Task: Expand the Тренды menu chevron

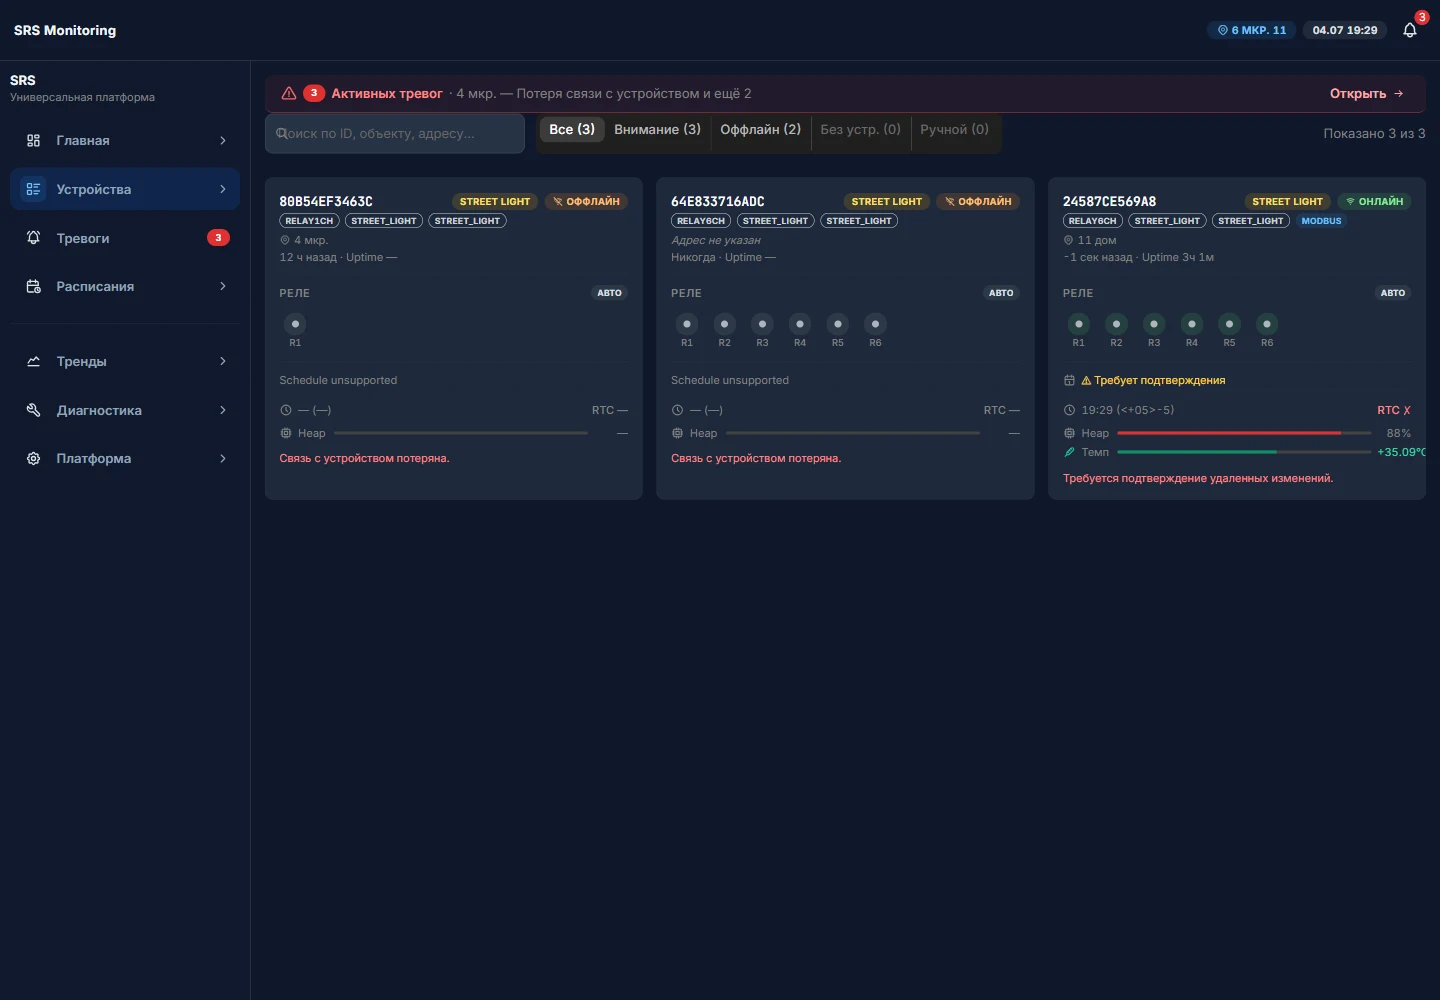Action: click(x=223, y=361)
